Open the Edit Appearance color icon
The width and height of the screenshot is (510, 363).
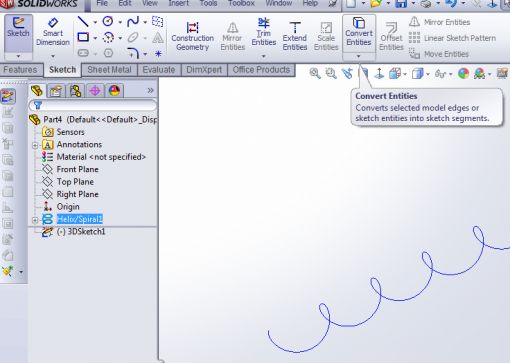(x=463, y=73)
